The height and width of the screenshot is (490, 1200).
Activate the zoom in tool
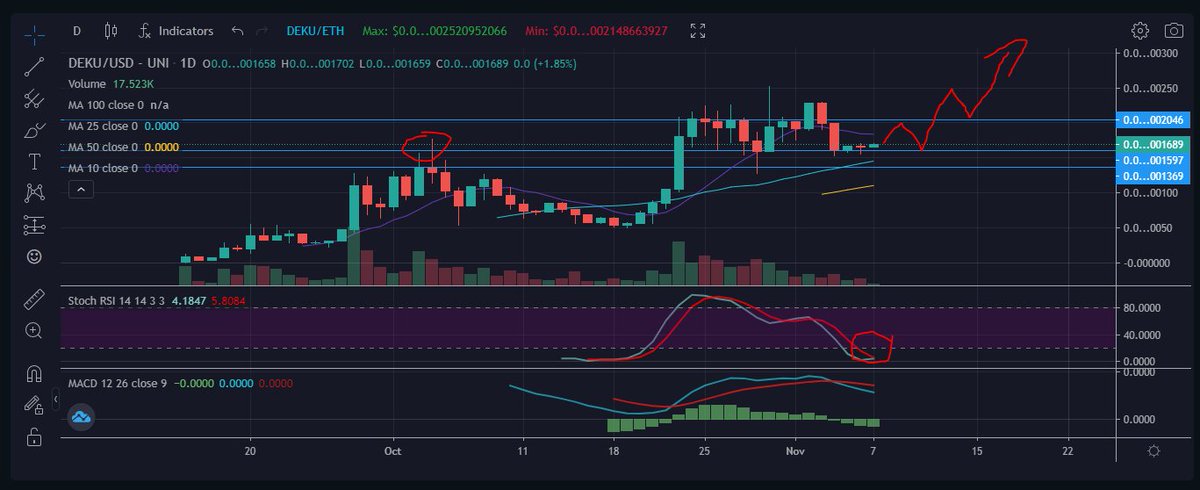click(x=34, y=330)
